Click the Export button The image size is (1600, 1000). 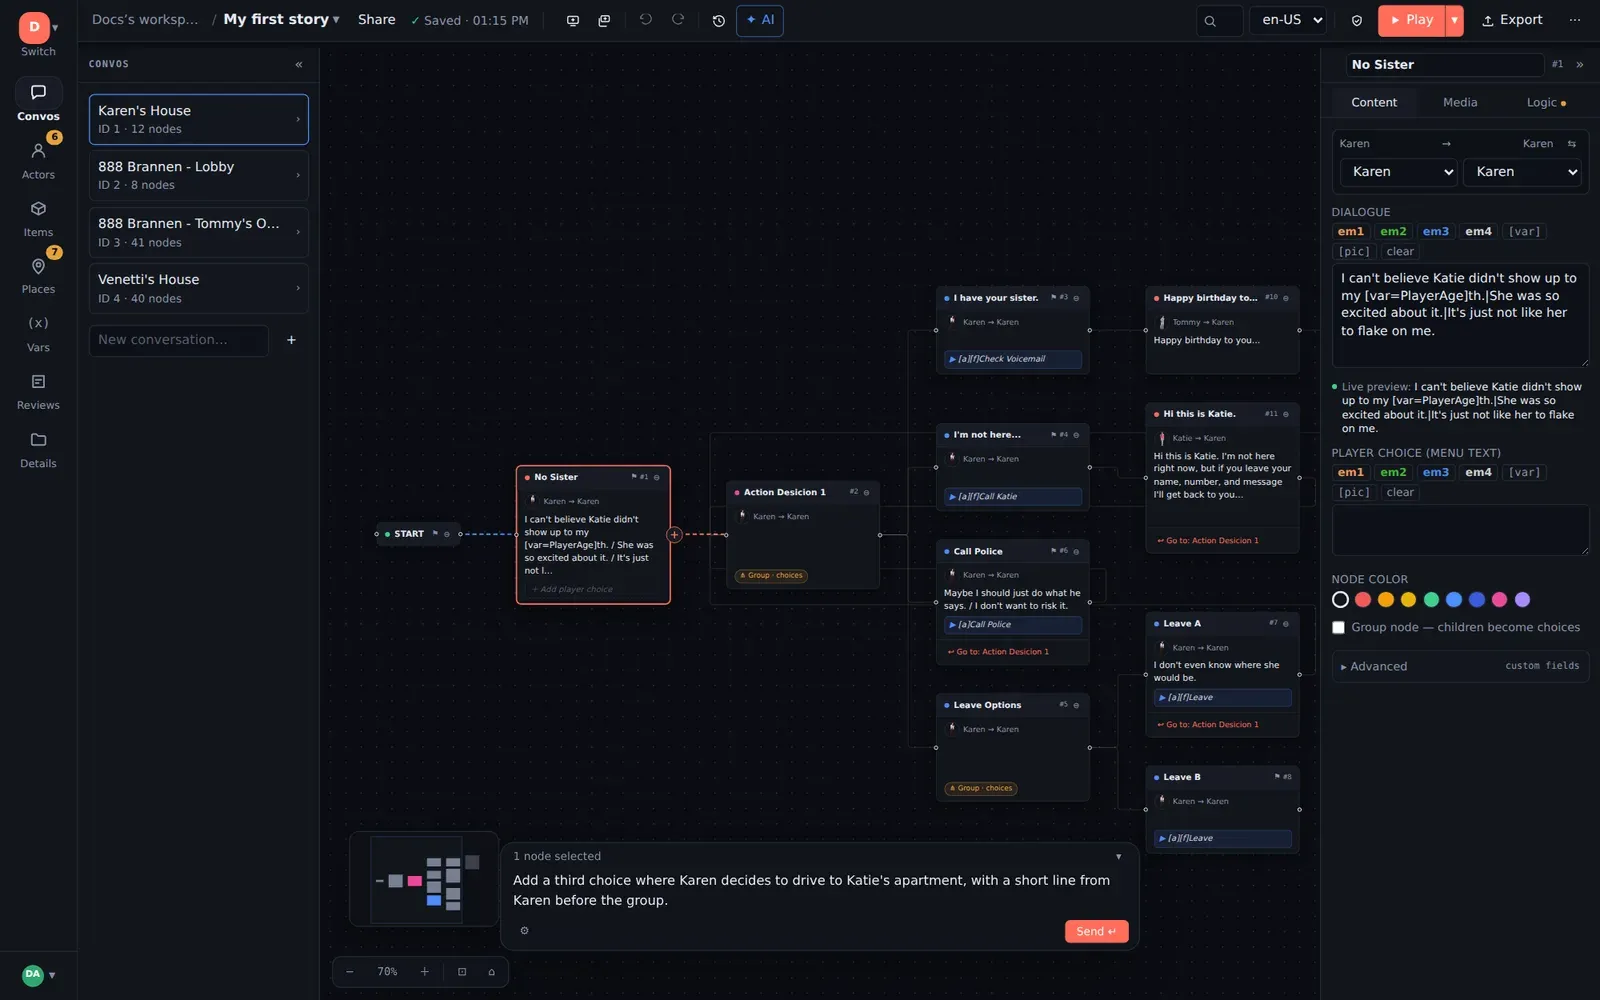coord(1512,20)
